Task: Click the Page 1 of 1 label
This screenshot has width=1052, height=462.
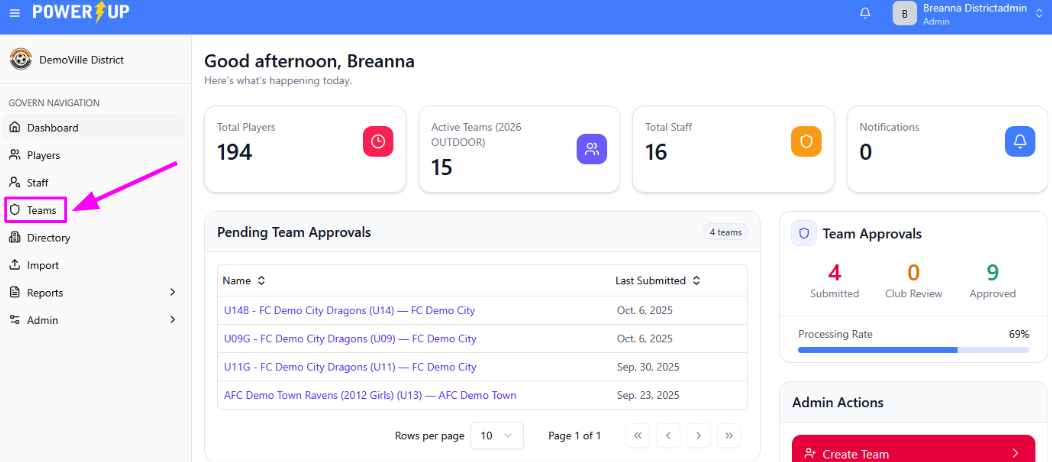Action: (574, 436)
